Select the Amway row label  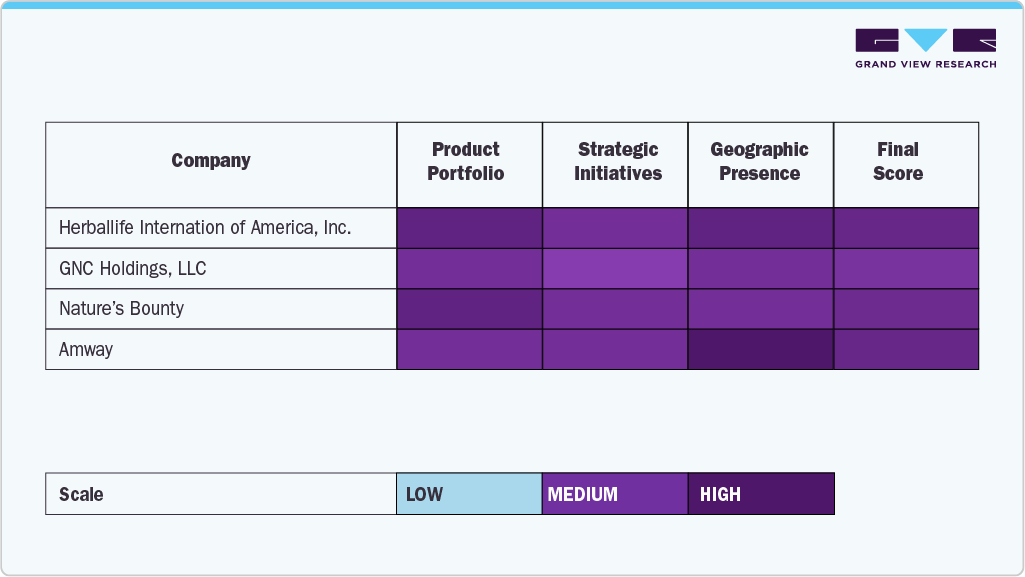click(x=86, y=350)
